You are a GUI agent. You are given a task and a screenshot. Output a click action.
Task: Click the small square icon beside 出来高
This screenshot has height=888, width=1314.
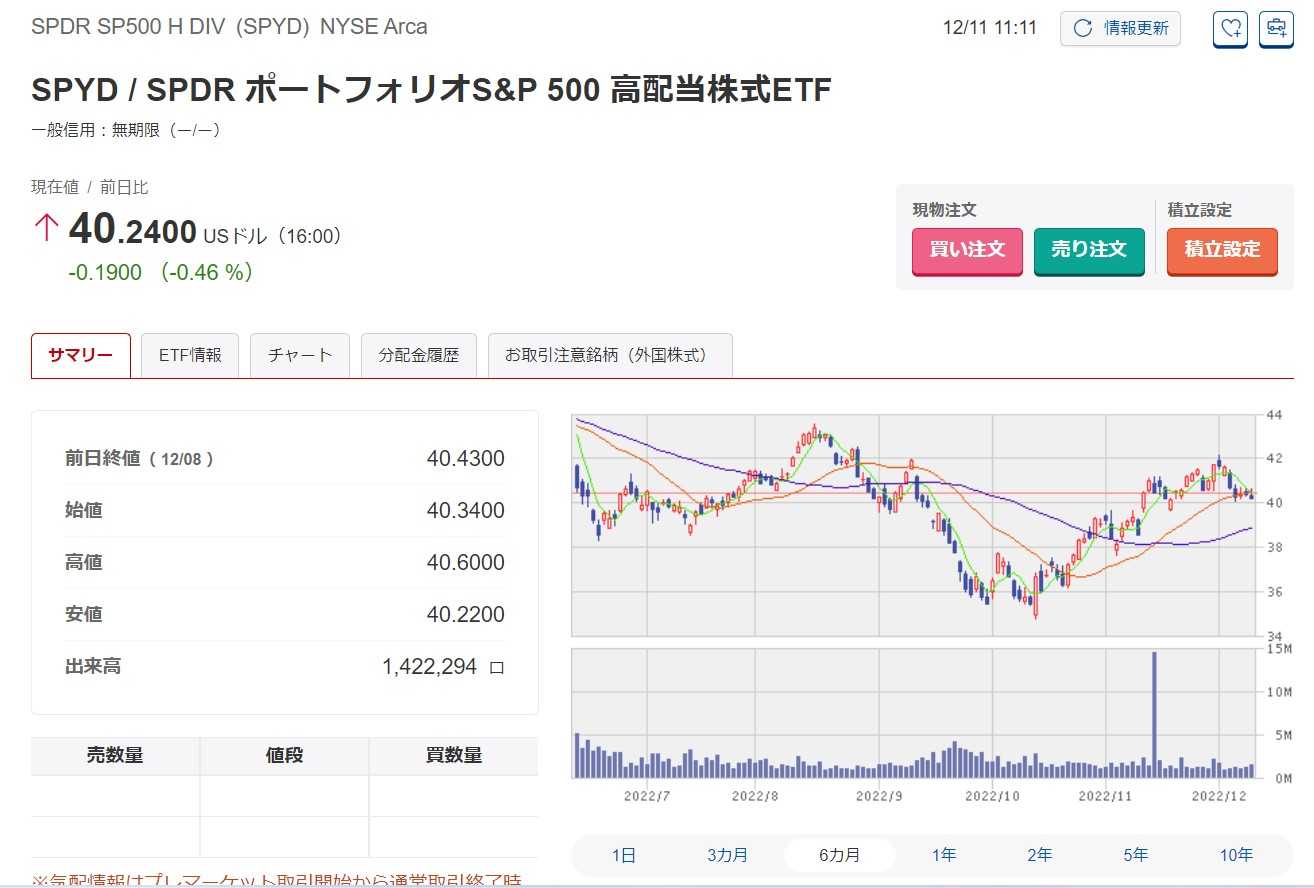(x=497, y=668)
